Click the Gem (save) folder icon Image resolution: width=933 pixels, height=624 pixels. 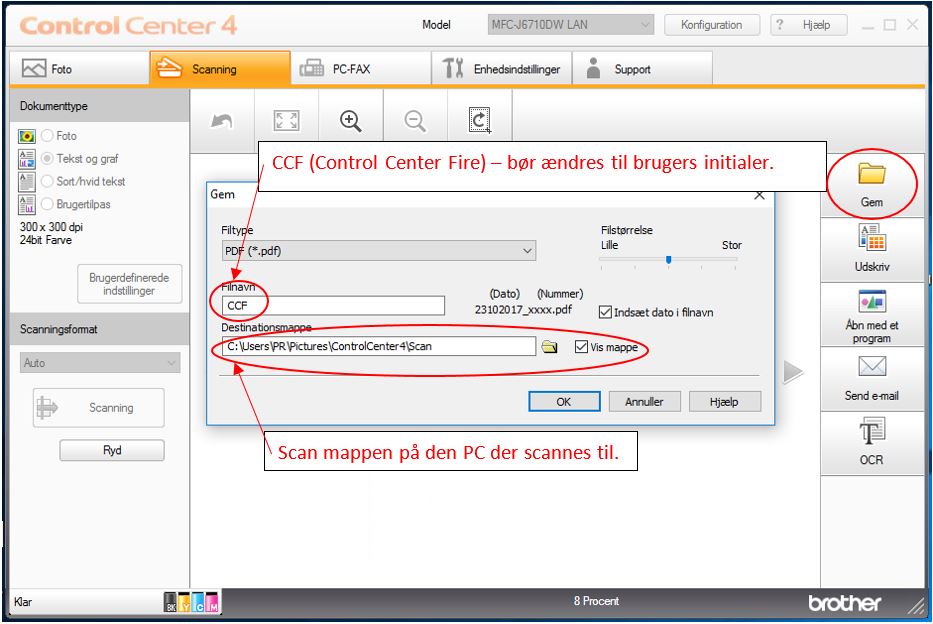872,174
